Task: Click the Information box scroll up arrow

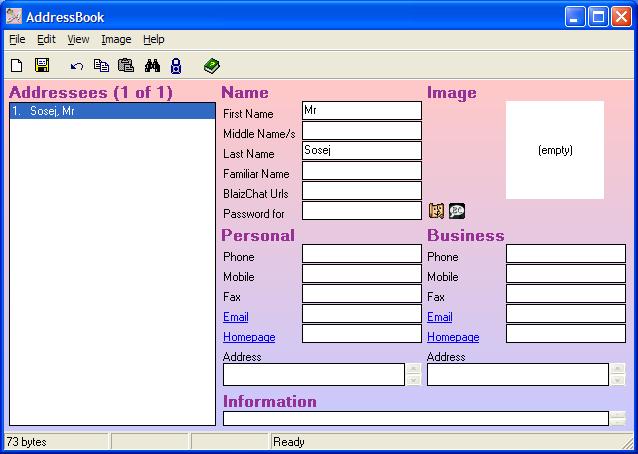Action: tap(618, 415)
